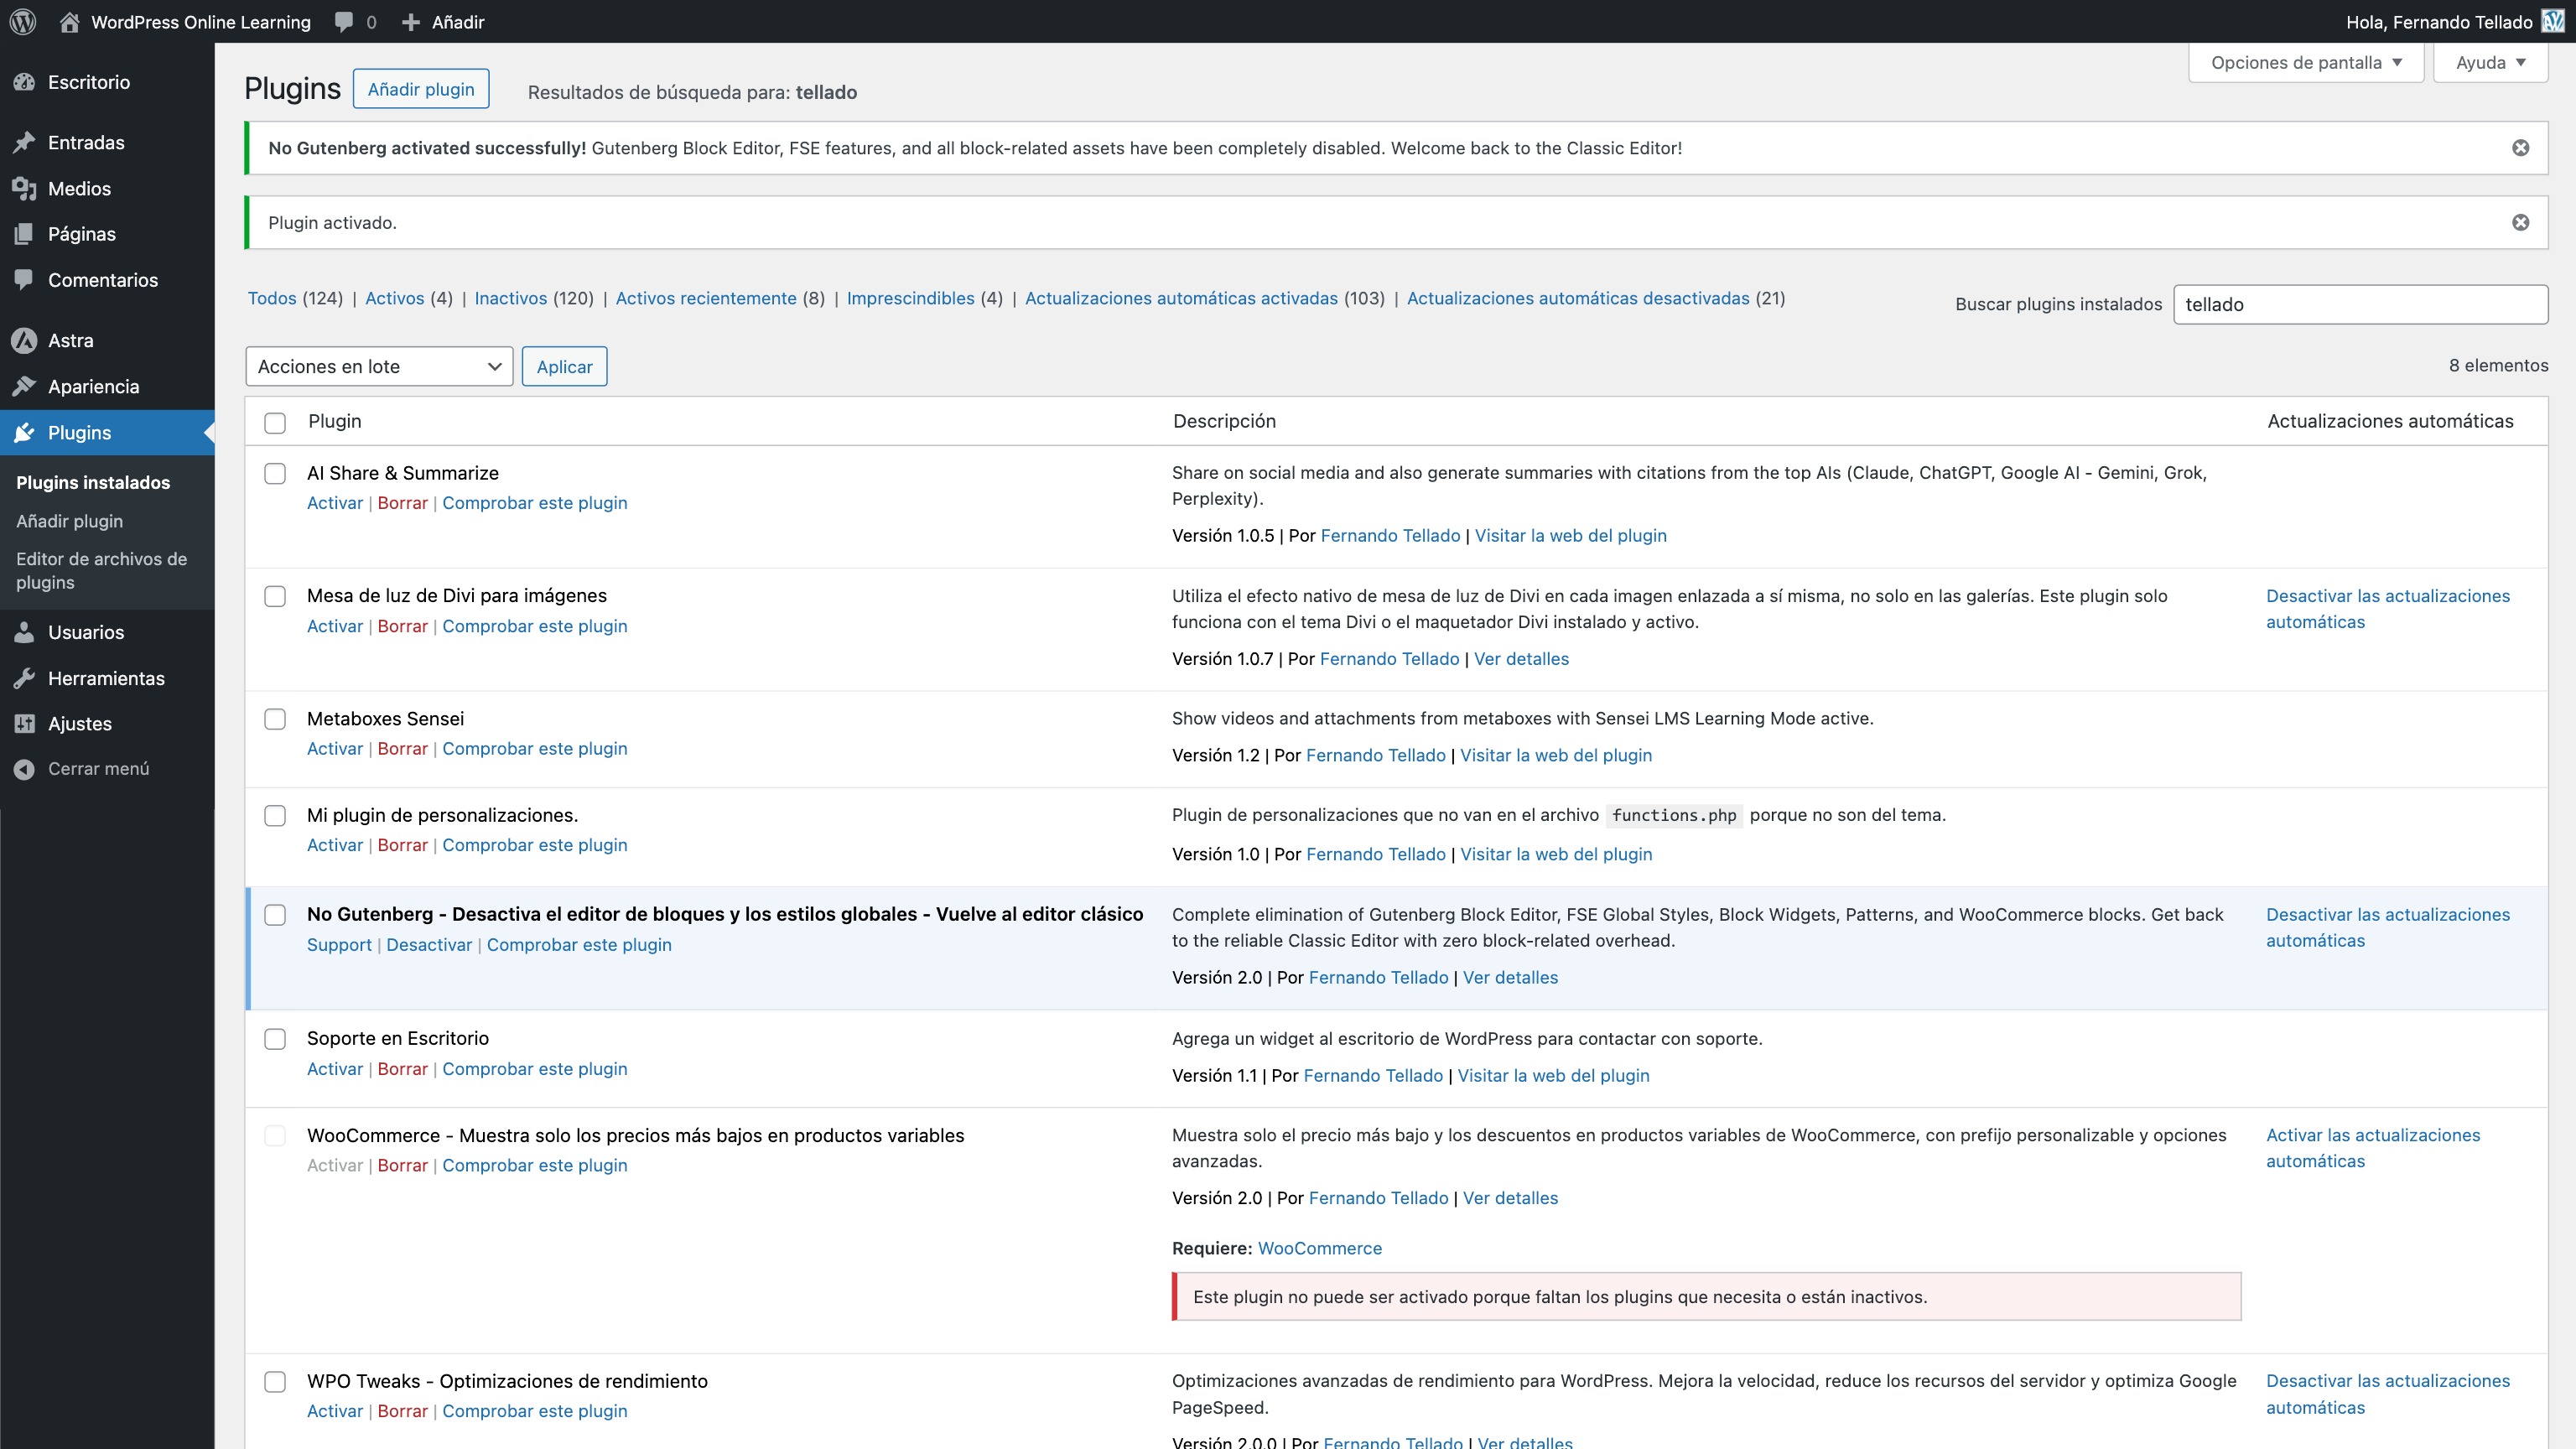The width and height of the screenshot is (2576, 1449).
Task: Delete the Metaboxes Sensei plugin
Action: 402,748
